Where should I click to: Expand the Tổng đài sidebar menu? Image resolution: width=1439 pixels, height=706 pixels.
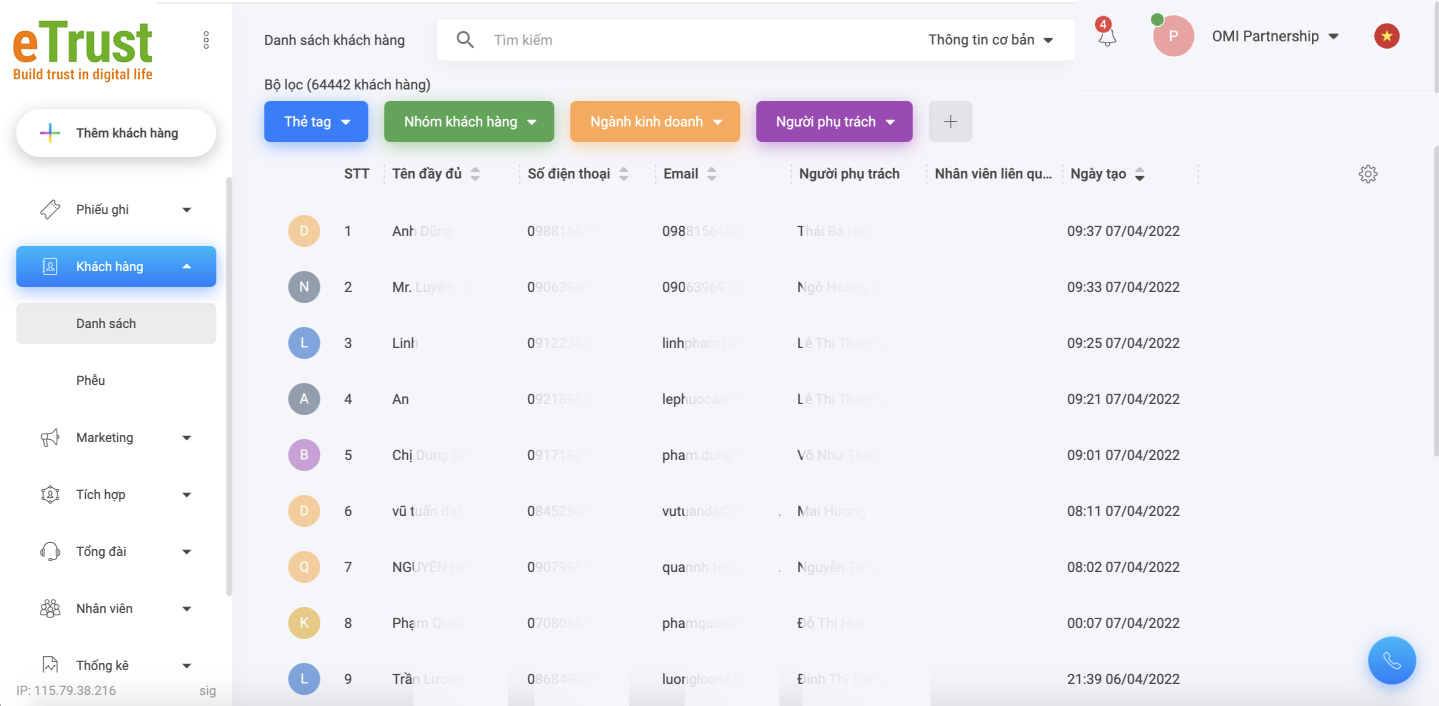pyautogui.click(x=116, y=552)
